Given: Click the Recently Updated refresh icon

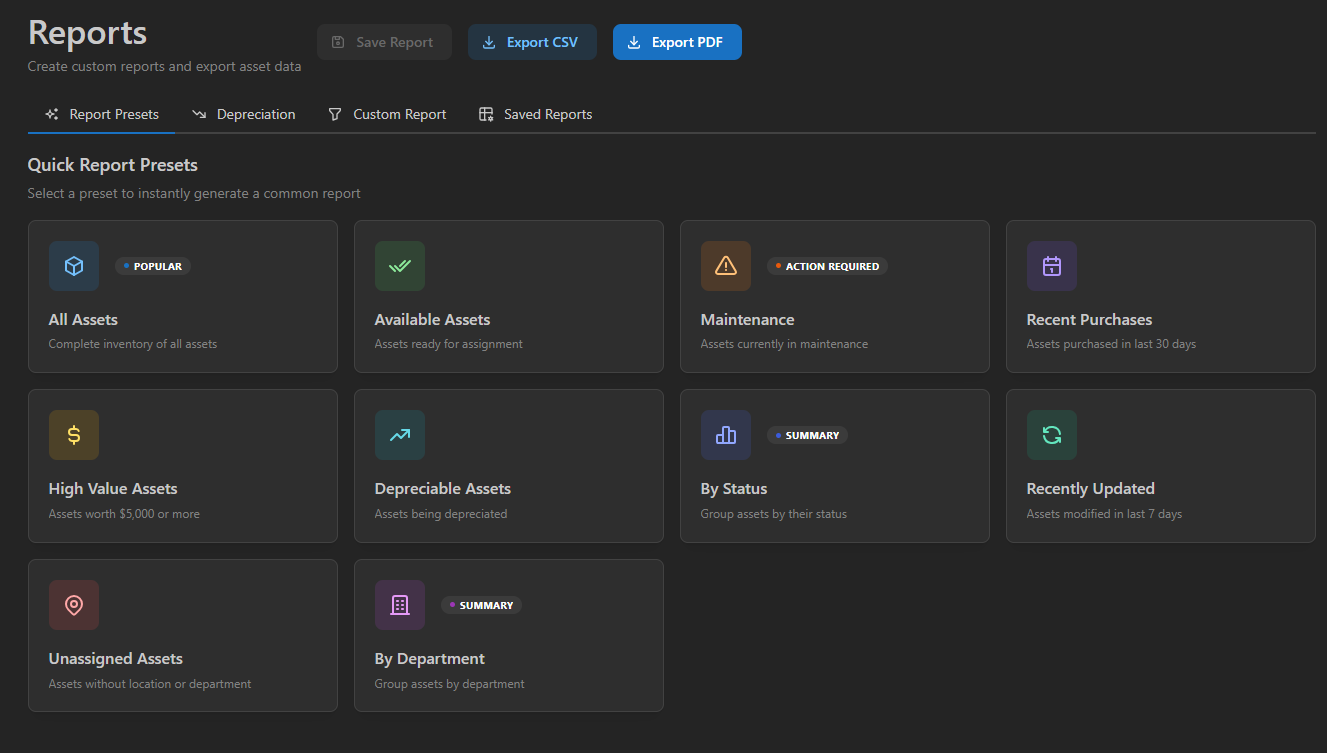Looking at the screenshot, I should pos(1051,435).
